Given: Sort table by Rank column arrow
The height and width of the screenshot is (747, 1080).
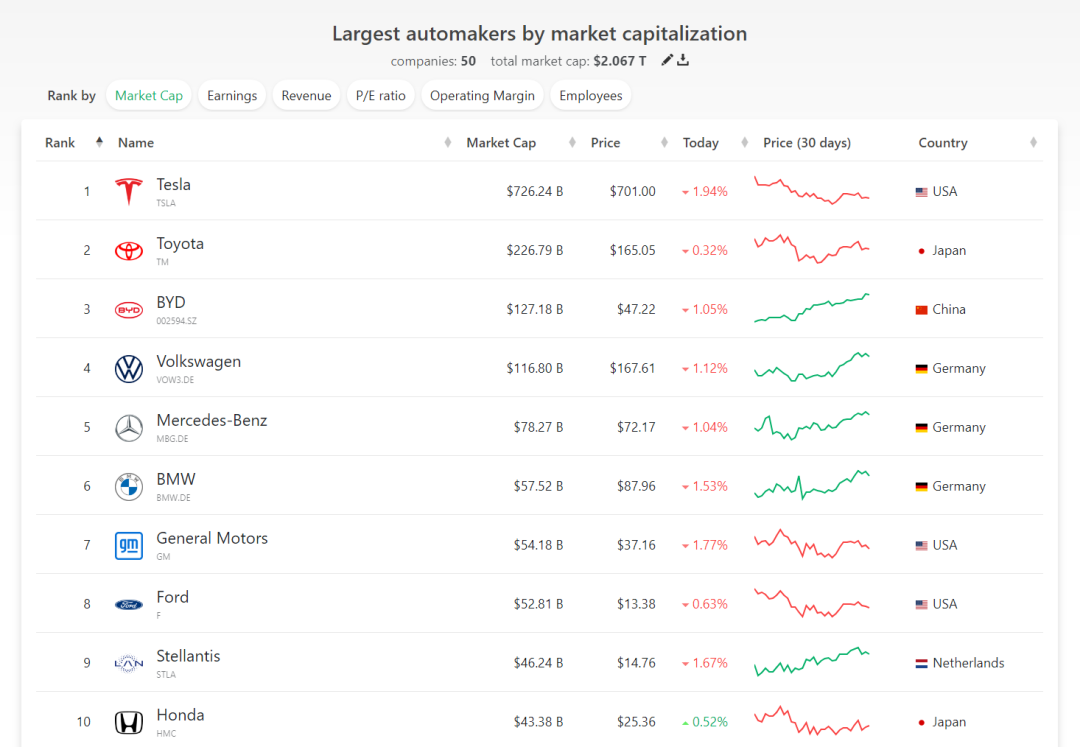Looking at the screenshot, I should [99, 142].
